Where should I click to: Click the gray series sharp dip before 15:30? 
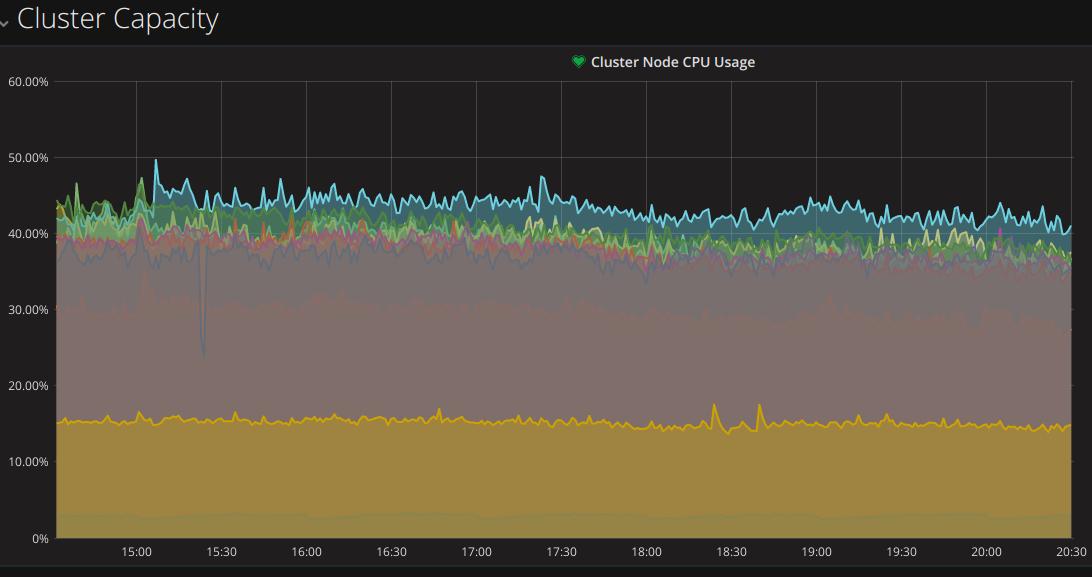pyautogui.click(x=203, y=354)
